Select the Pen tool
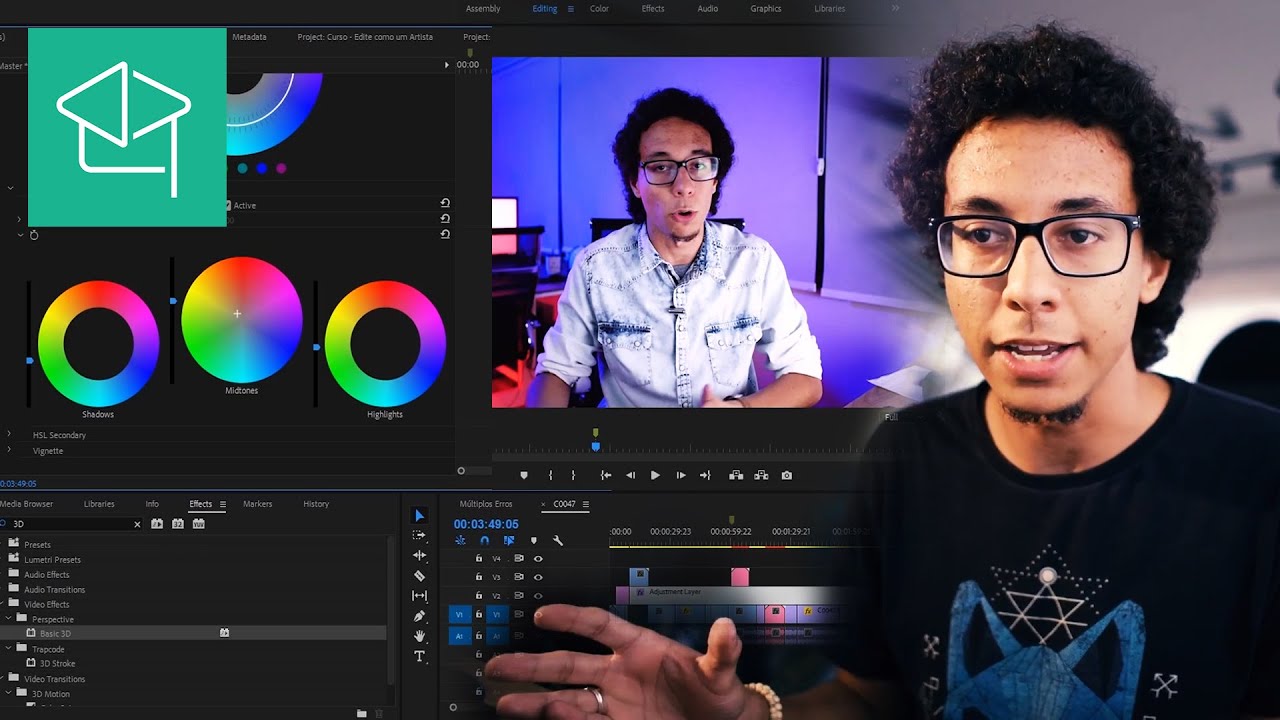 (x=420, y=614)
